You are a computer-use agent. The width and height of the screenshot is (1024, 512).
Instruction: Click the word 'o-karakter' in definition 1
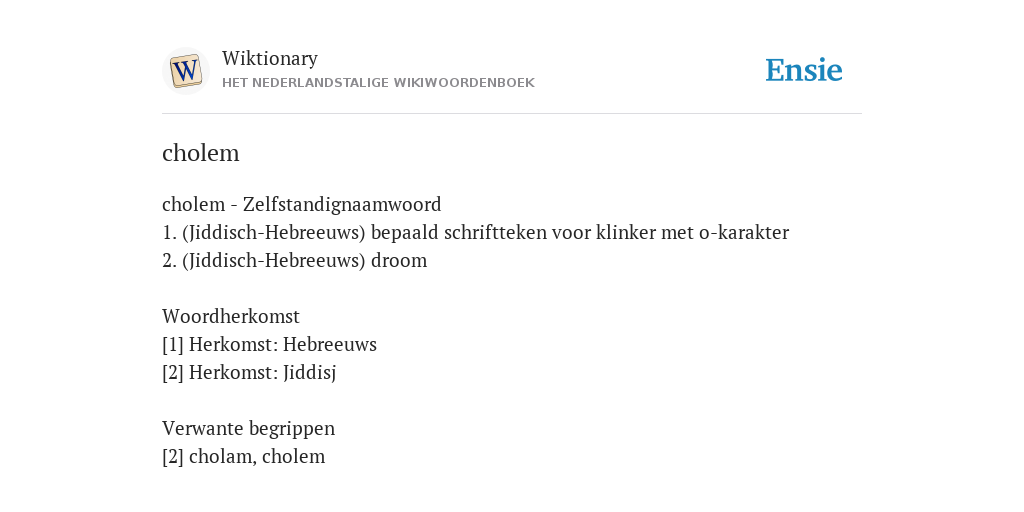(x=744, y=232)
